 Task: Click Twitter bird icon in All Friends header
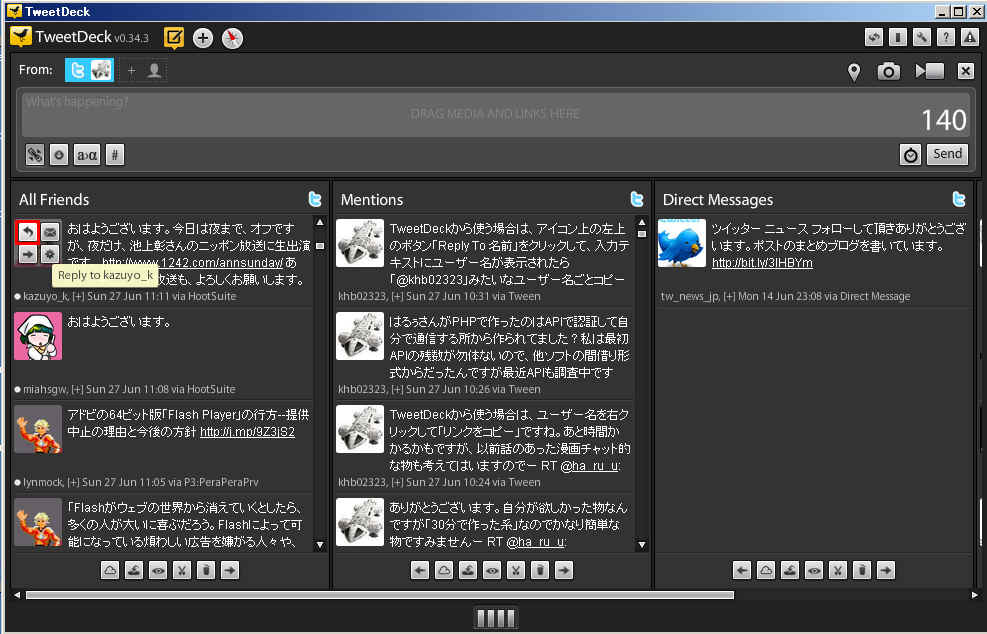tap(315, 199)
